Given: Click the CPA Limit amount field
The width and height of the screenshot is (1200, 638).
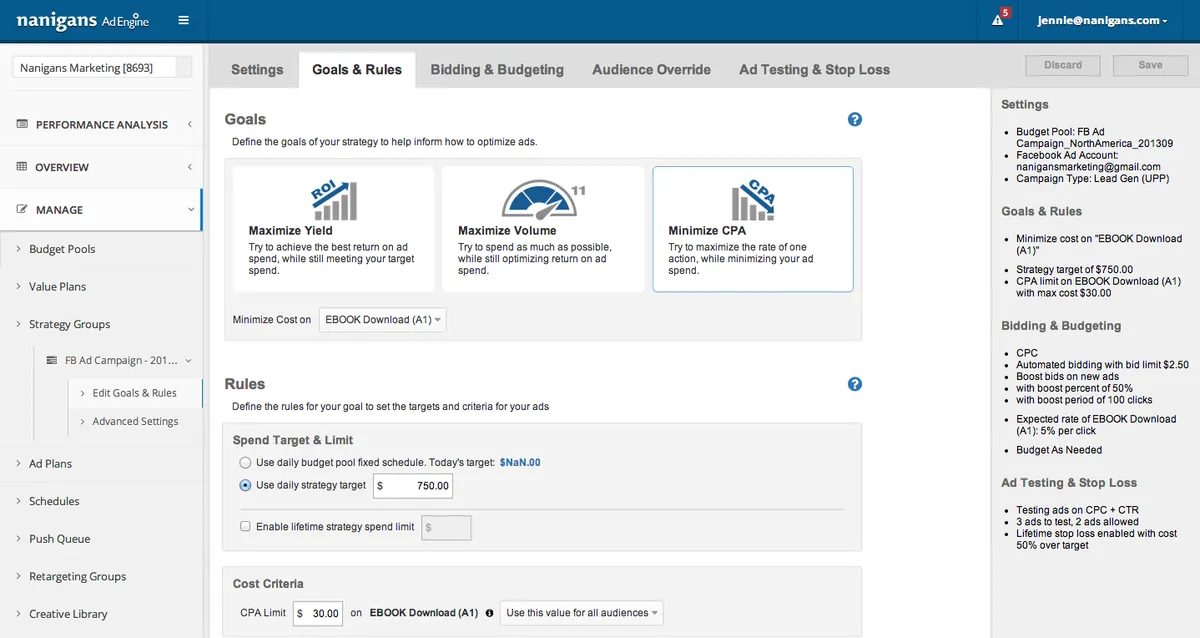Looking at the screenshot, I should click(x=319, y=613).
